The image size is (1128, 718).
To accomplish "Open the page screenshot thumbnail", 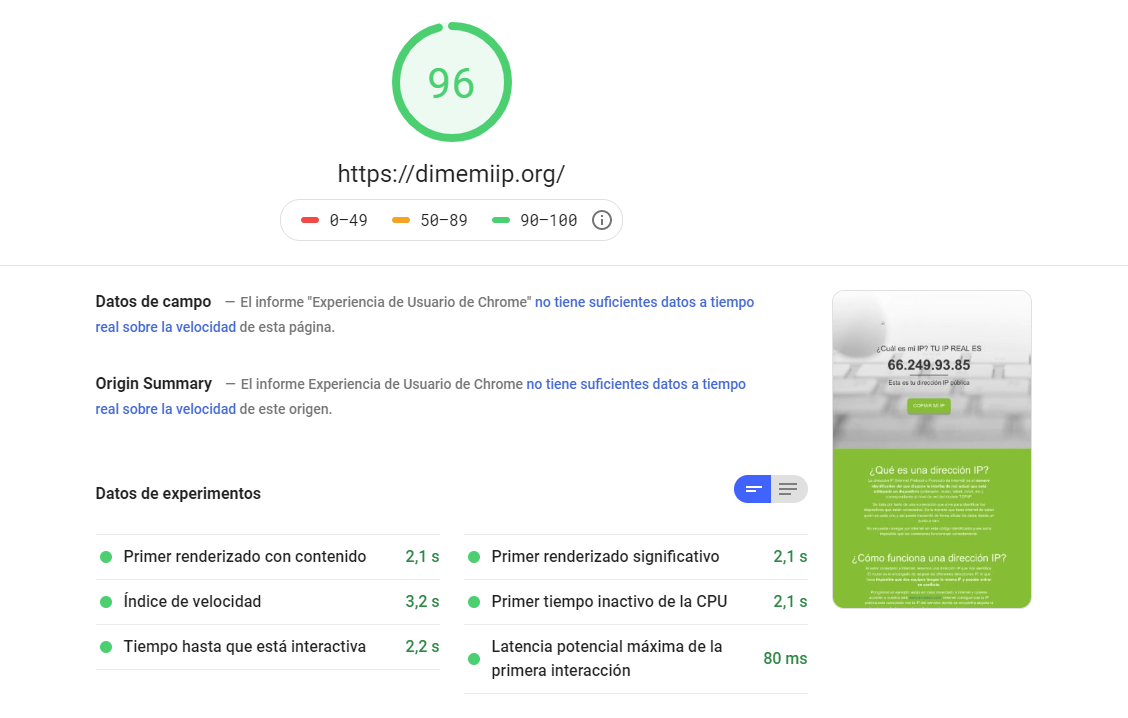I will [x=931, y=449].
